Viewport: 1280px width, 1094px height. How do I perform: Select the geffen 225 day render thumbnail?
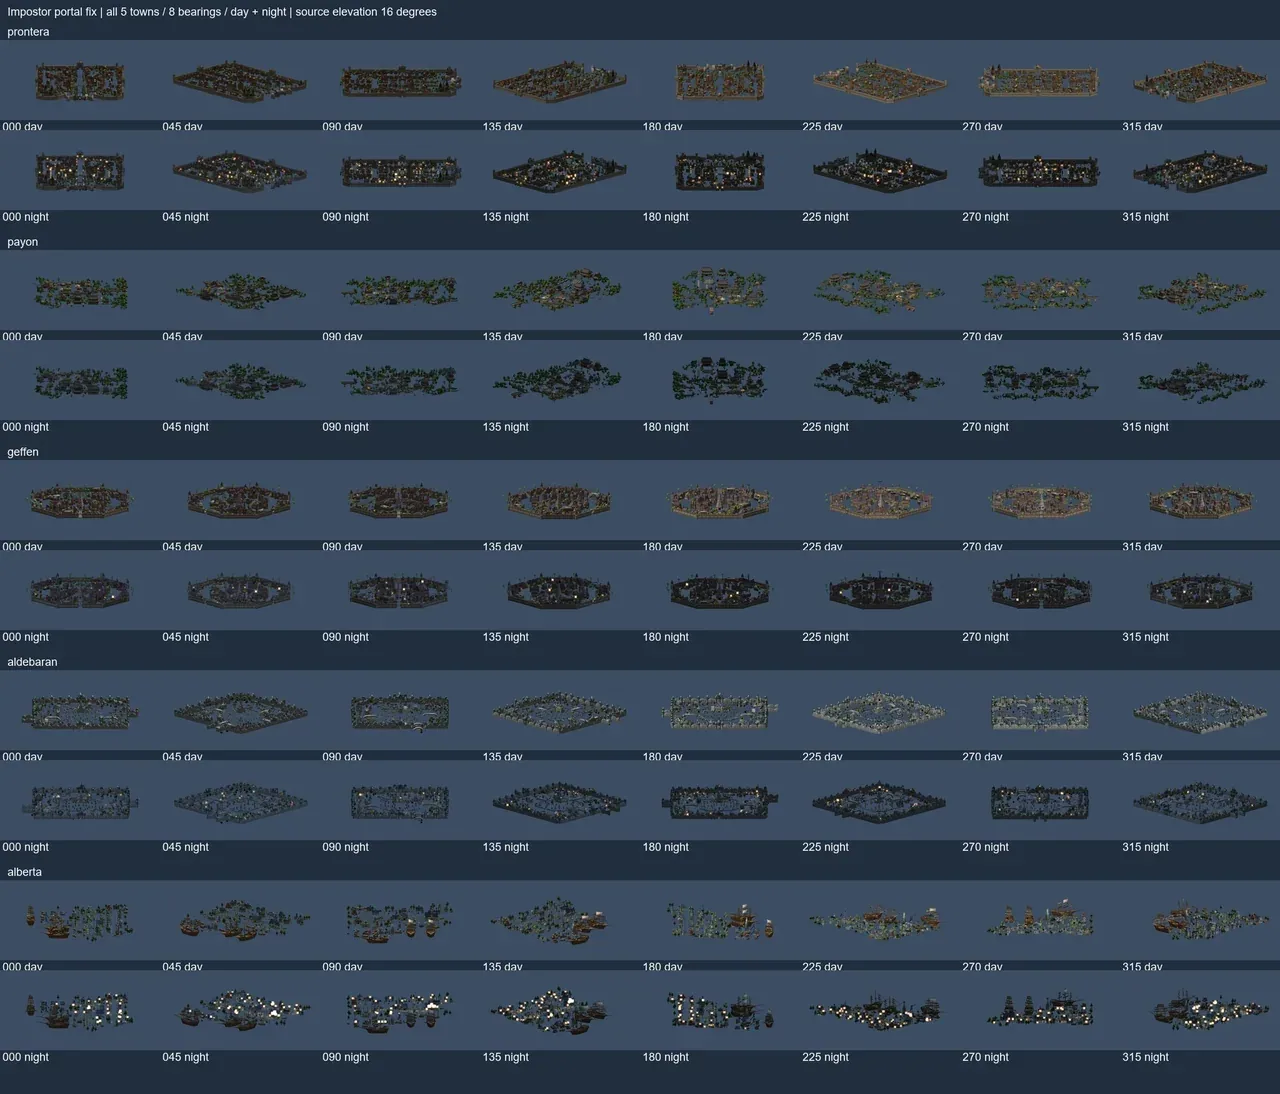point(880,500)
